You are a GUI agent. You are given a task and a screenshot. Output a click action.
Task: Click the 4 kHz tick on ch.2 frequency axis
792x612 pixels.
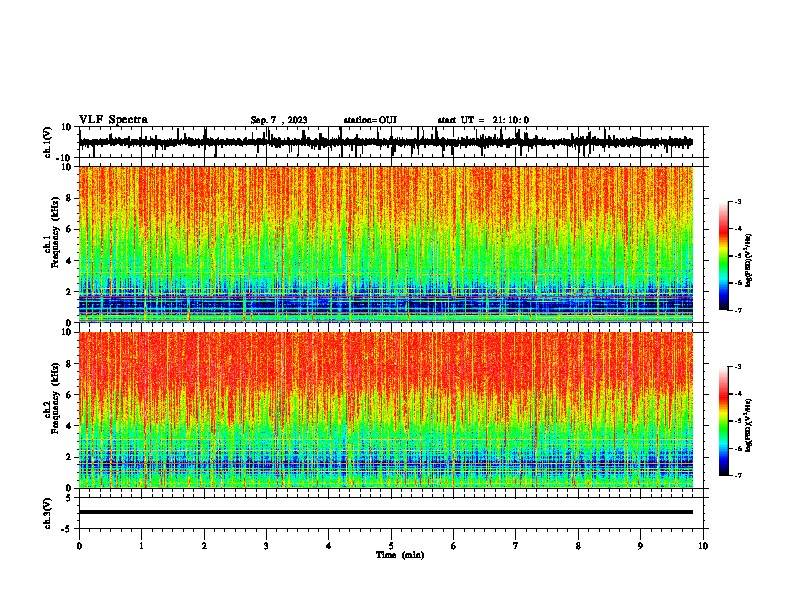(x=69, y=426)
